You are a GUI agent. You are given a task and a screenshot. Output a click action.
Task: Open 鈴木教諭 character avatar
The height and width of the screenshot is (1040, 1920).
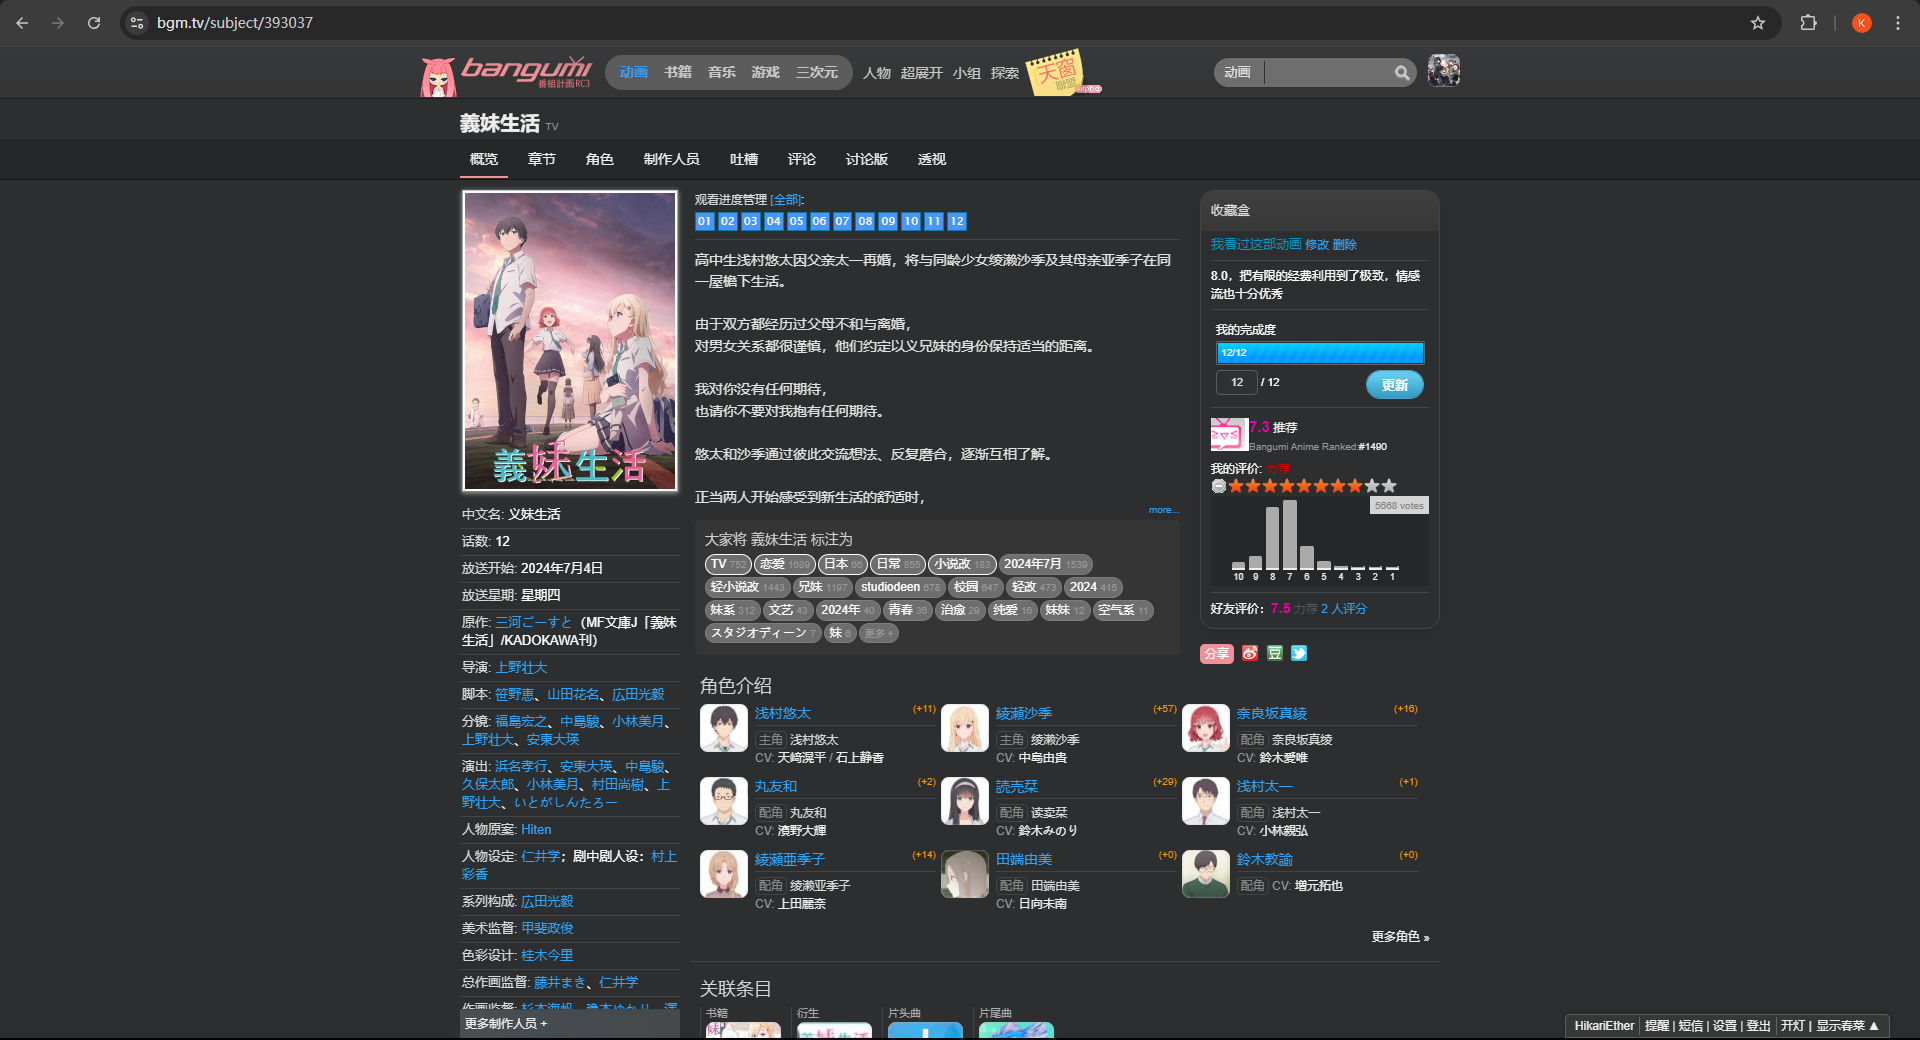click(1205, 874)
